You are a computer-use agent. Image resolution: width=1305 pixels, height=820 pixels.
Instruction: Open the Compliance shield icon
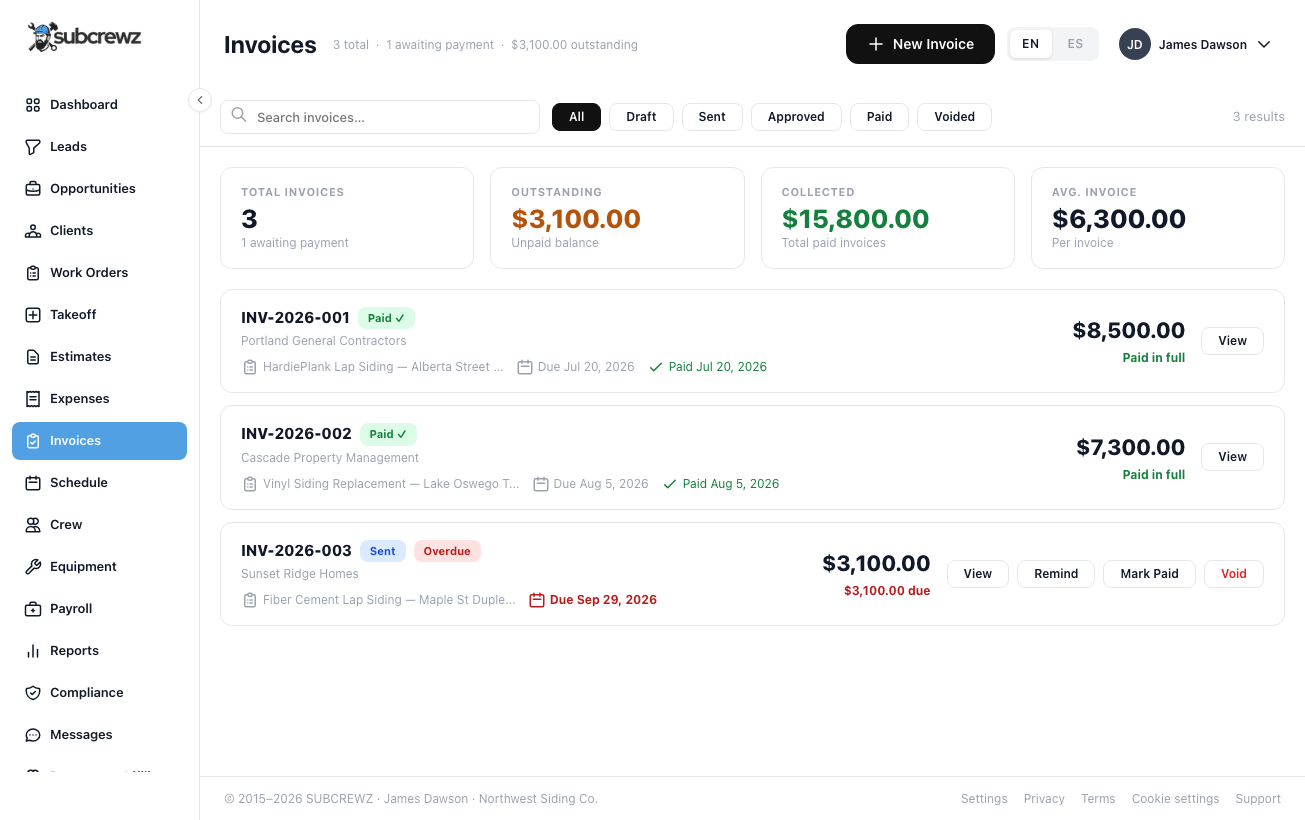[x=33, y=693]
